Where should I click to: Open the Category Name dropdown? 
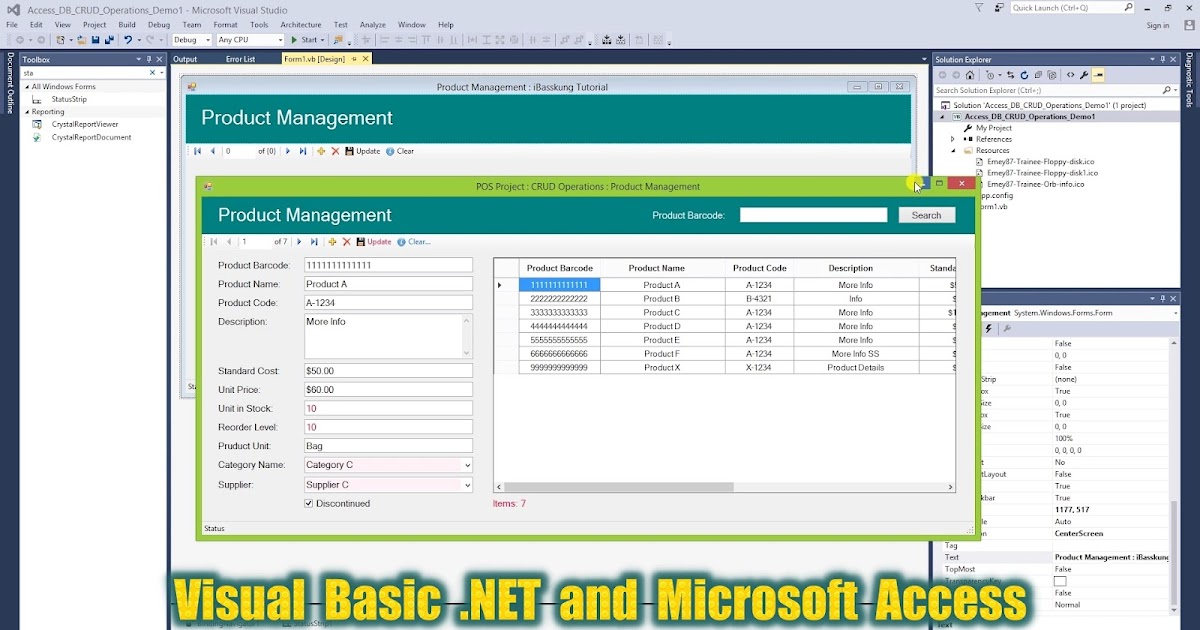(x=466, y=465)
